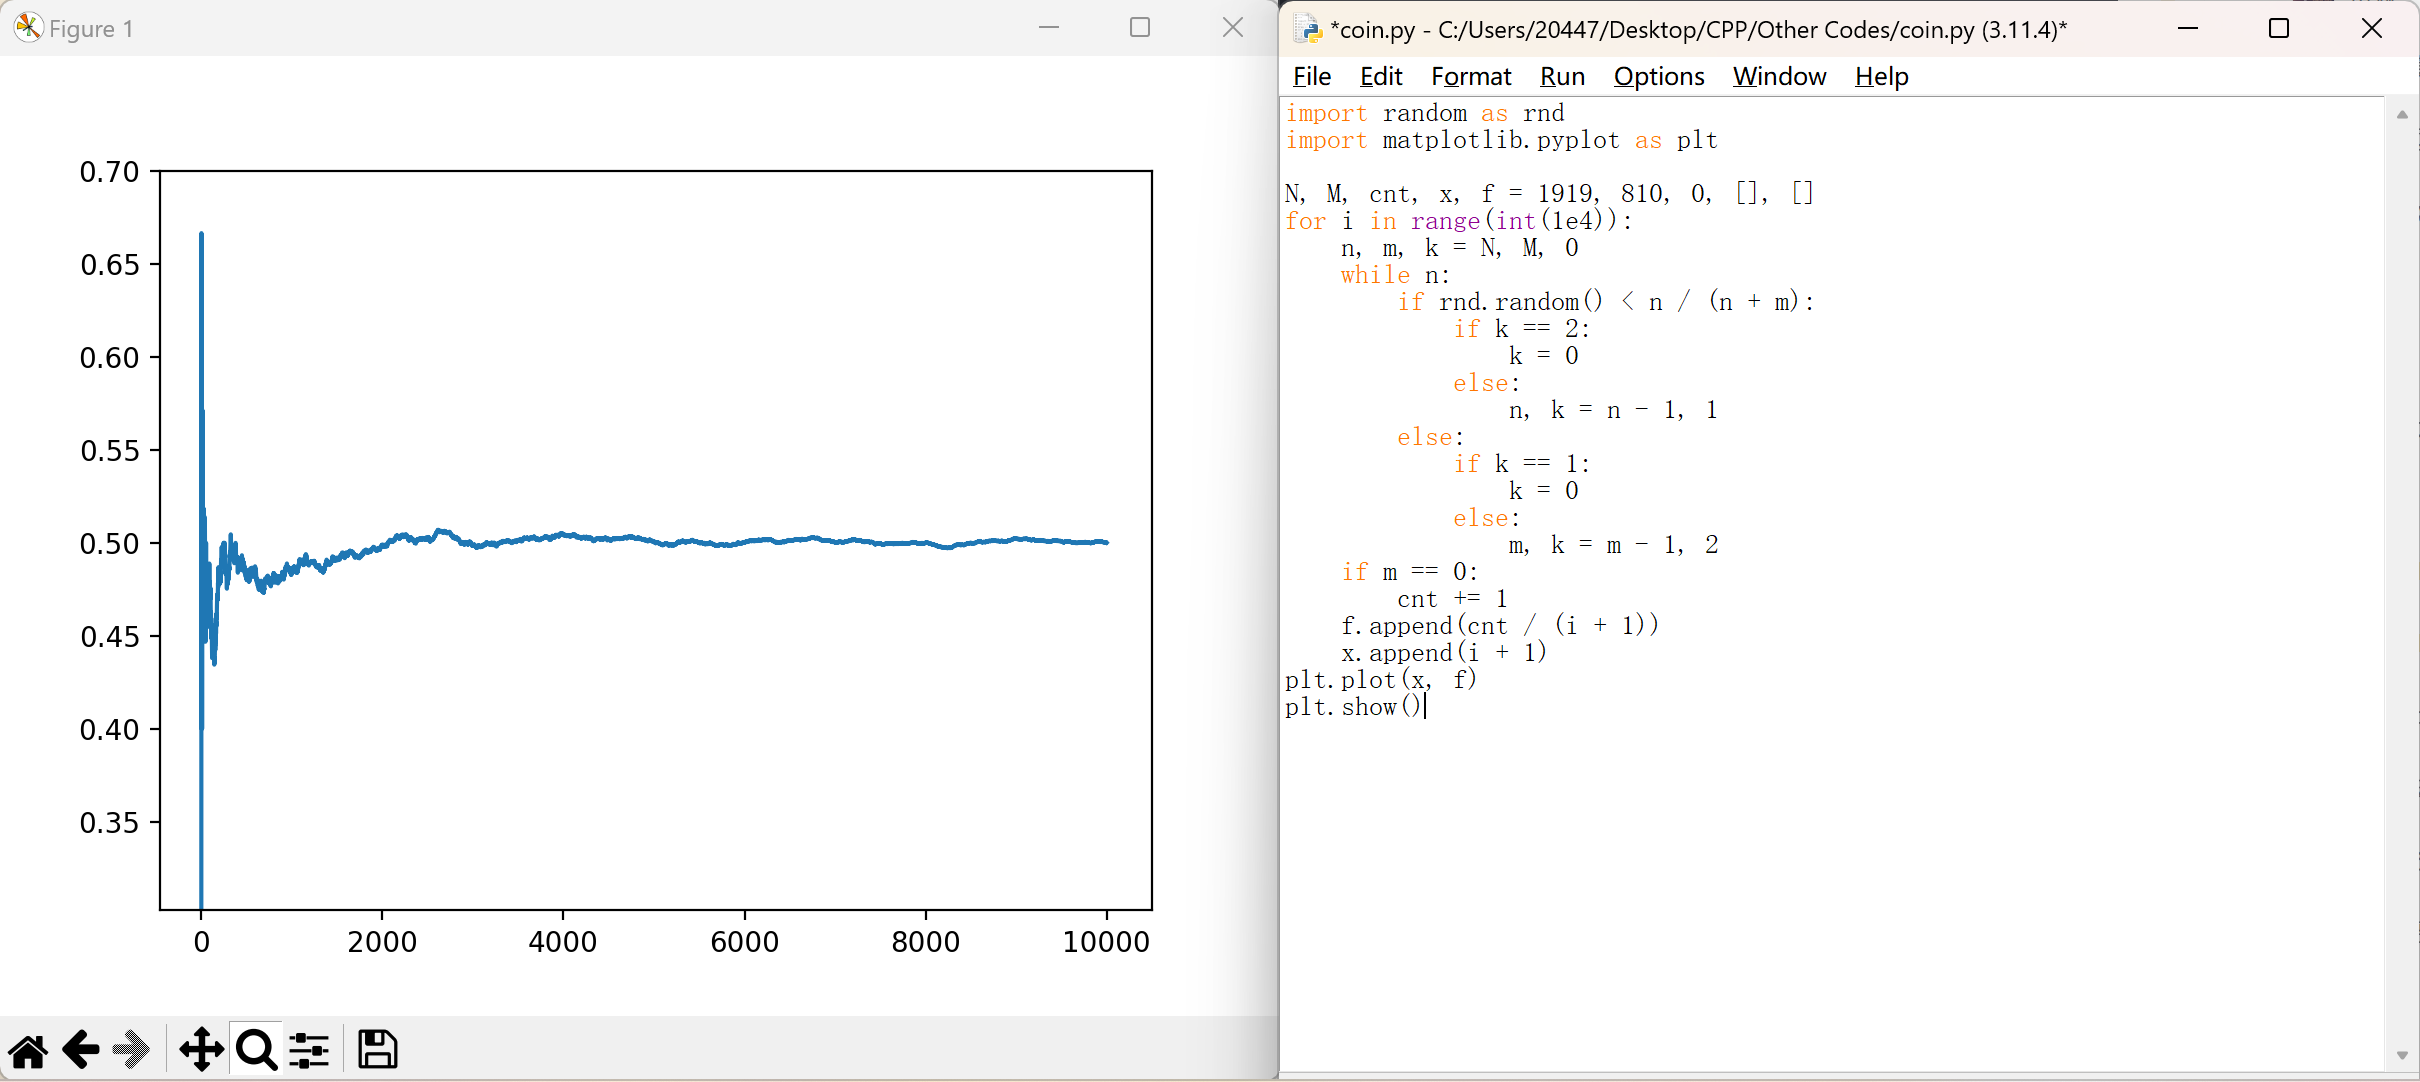Screen dimensions: 2420x1082
Task: Open the File menu in IDLE
Action: 1312,77
